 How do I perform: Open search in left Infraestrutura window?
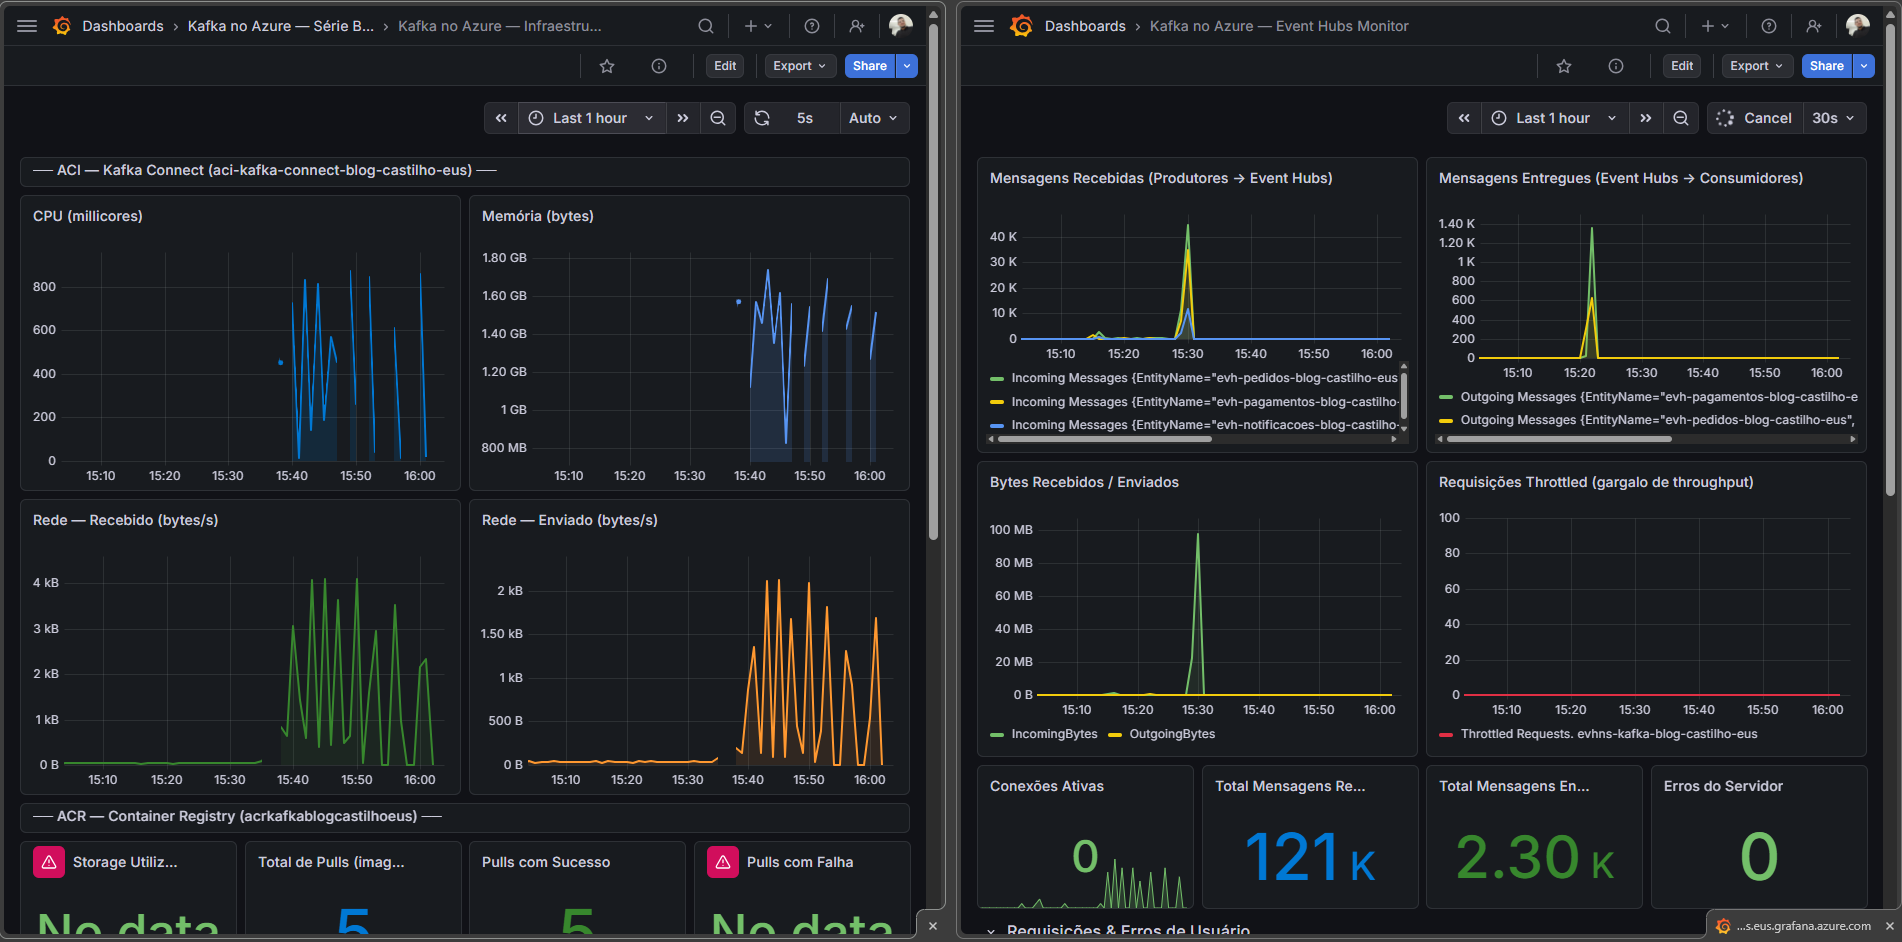point(706,26)
